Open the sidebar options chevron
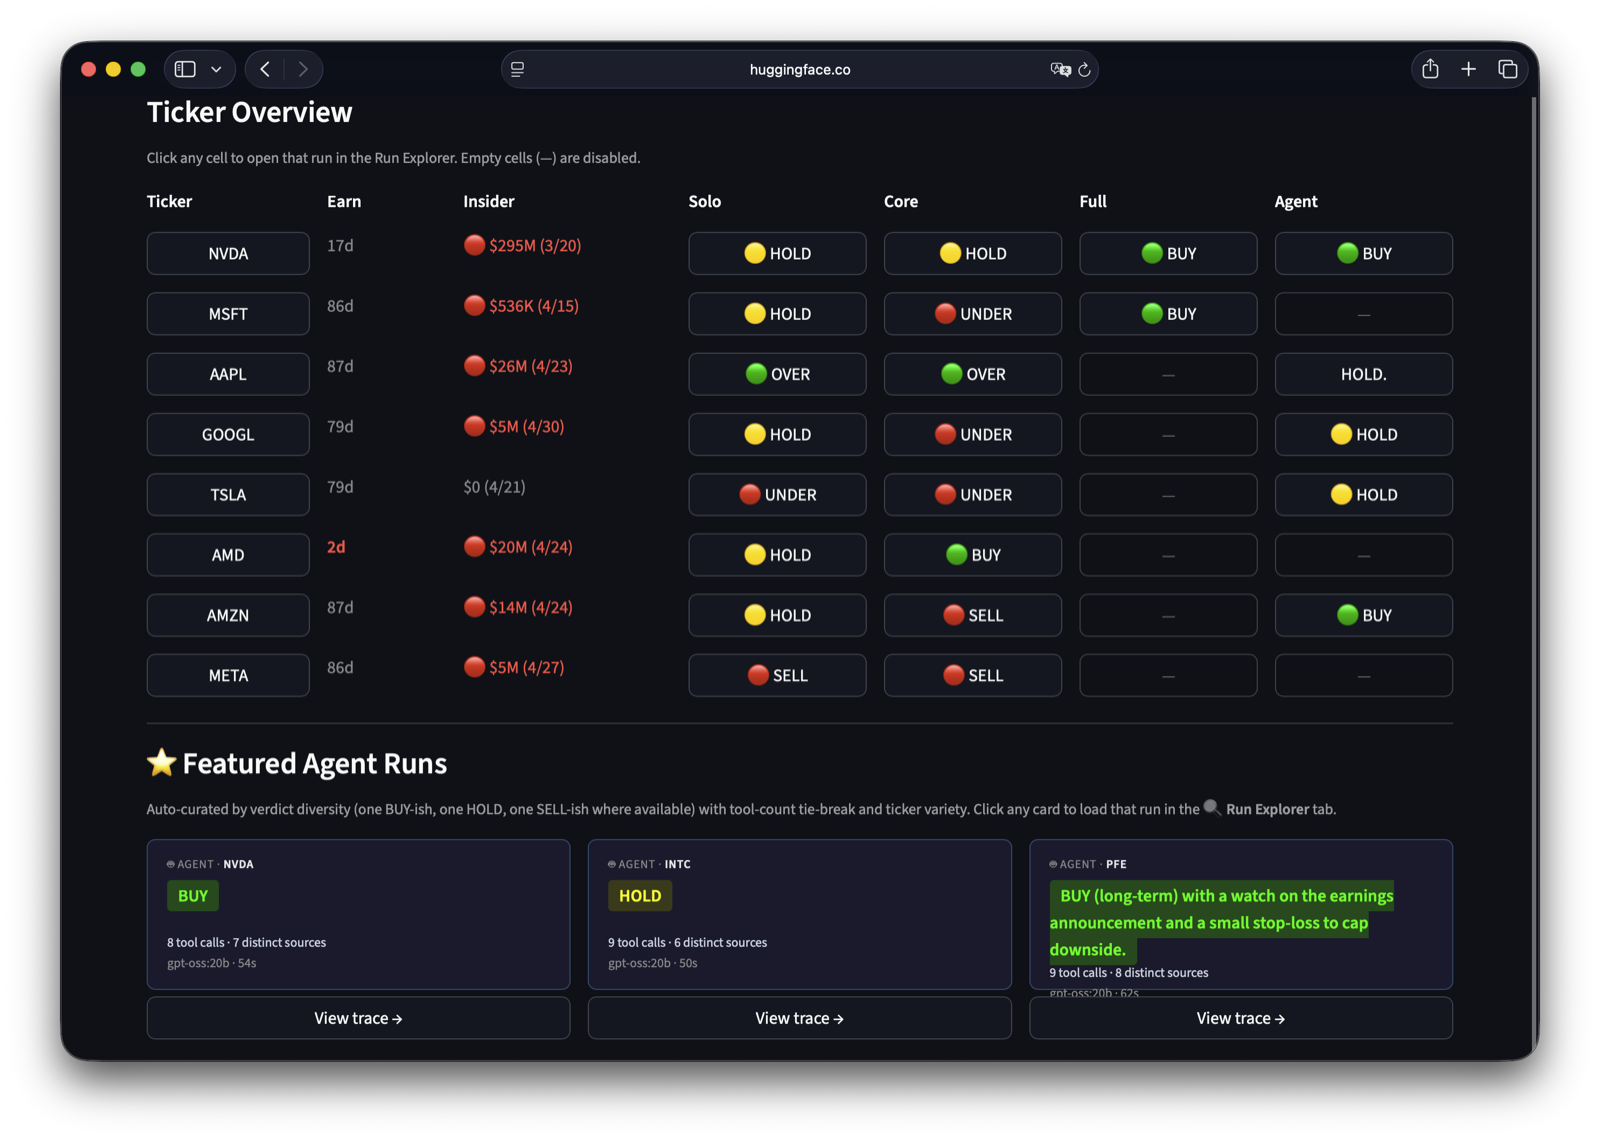The height and width of the screenshot is (1141, 1600). 216,69
